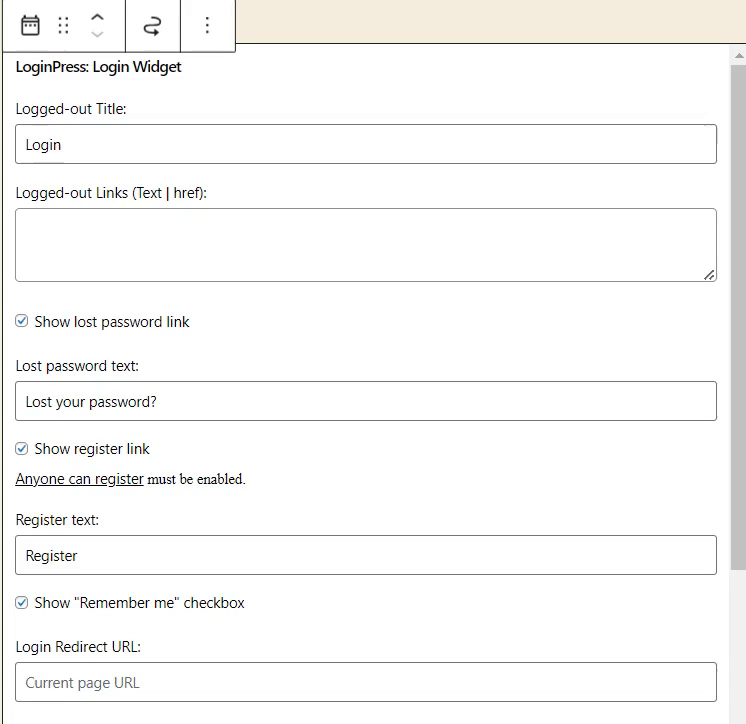The height and width of the screenshot is (724, 746).
Task: Move block up with the up chevron
Action: [97, 17]
